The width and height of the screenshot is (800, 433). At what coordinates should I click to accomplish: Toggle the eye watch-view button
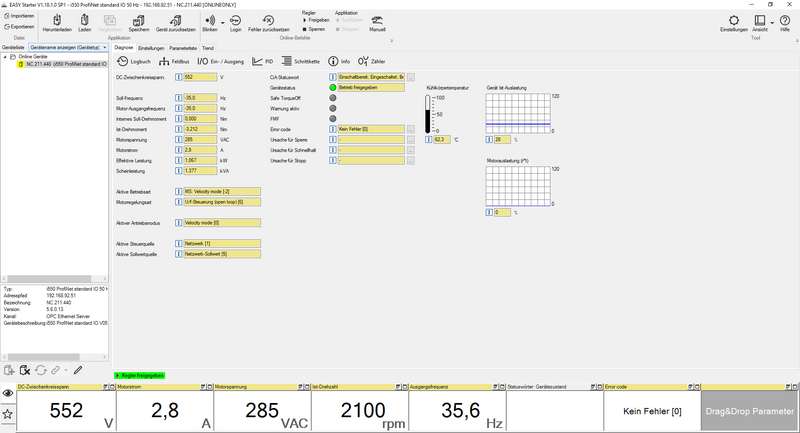[8, 393]
